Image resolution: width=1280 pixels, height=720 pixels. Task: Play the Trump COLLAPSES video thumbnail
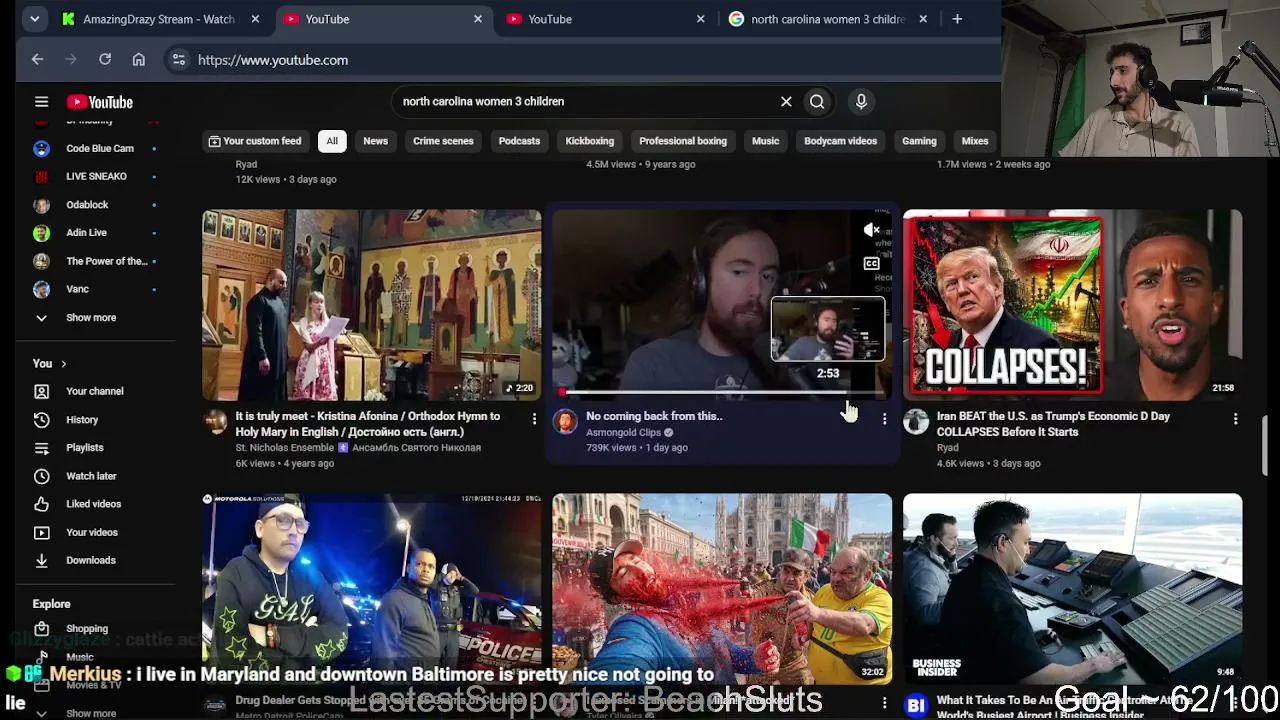point(1073,305)
